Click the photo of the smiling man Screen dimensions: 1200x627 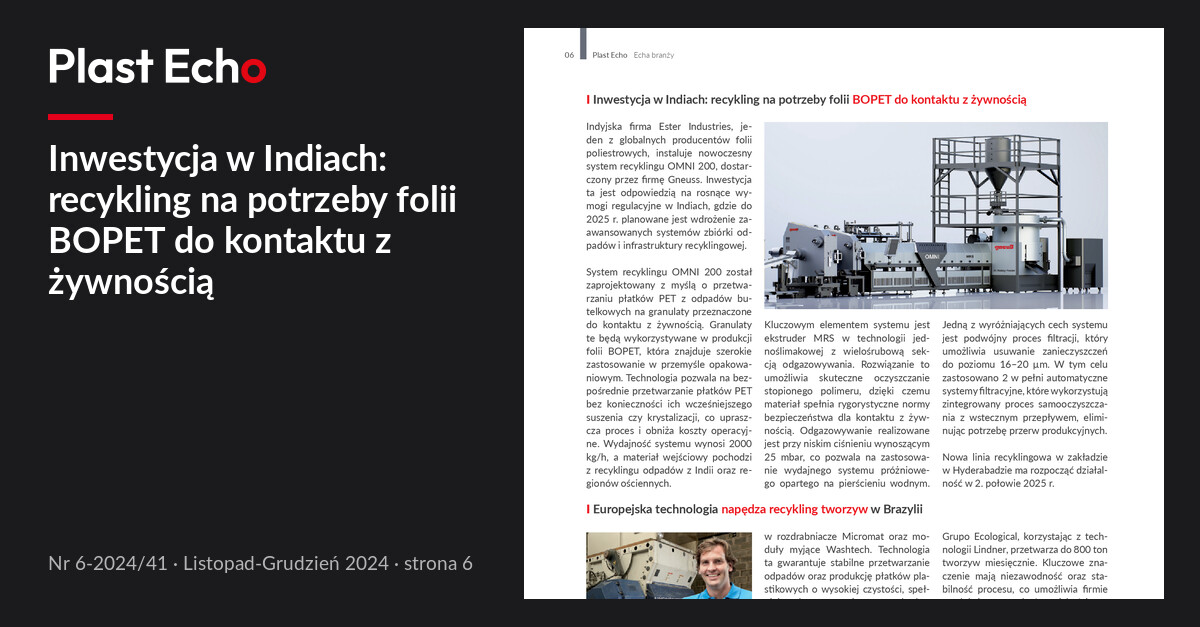(669, 566)
